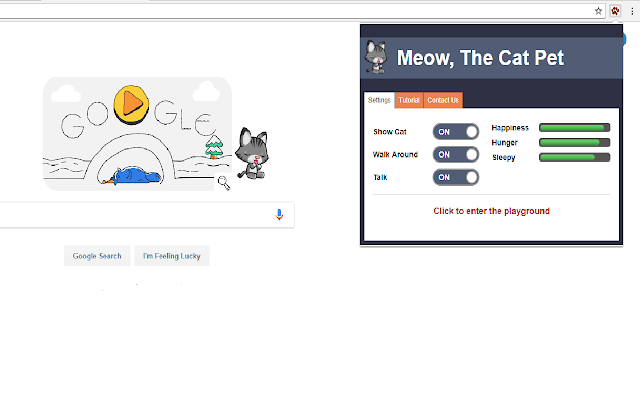Click the "Meow, The Cat Pet" title
This screenshot has width=640, height=400.
point(480,58)
